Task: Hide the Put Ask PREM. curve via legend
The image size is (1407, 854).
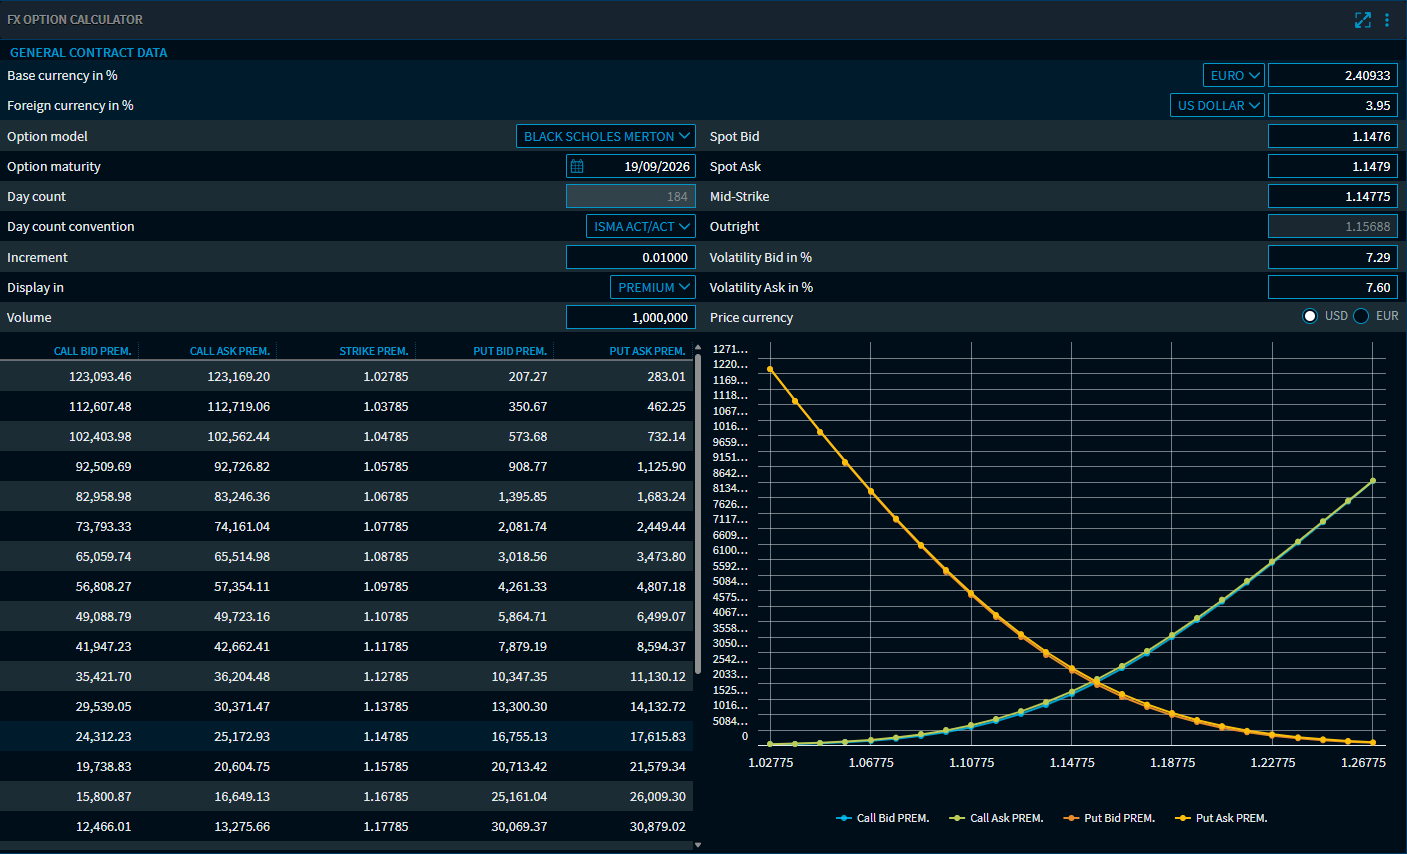Action: pos(1221,817)
